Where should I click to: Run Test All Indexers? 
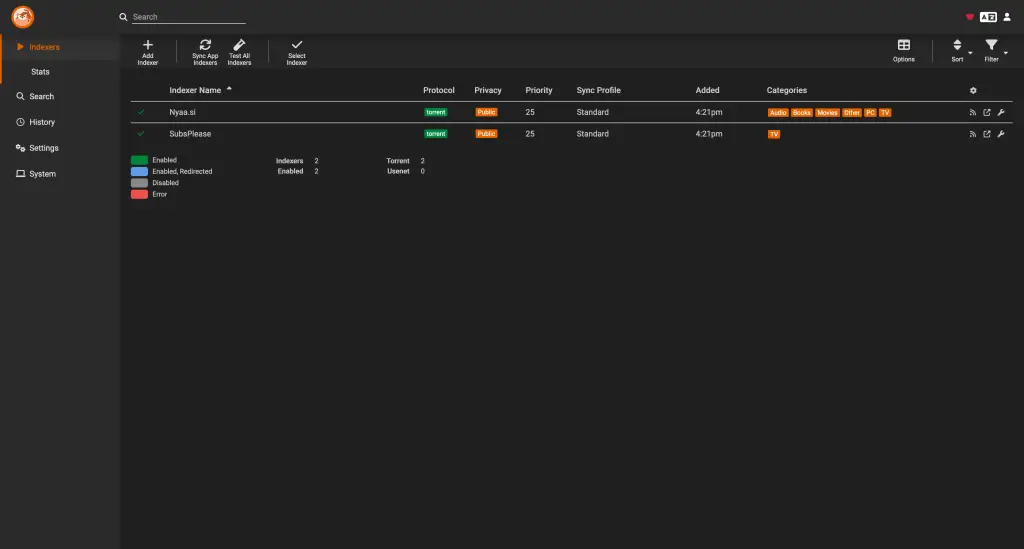239,52
